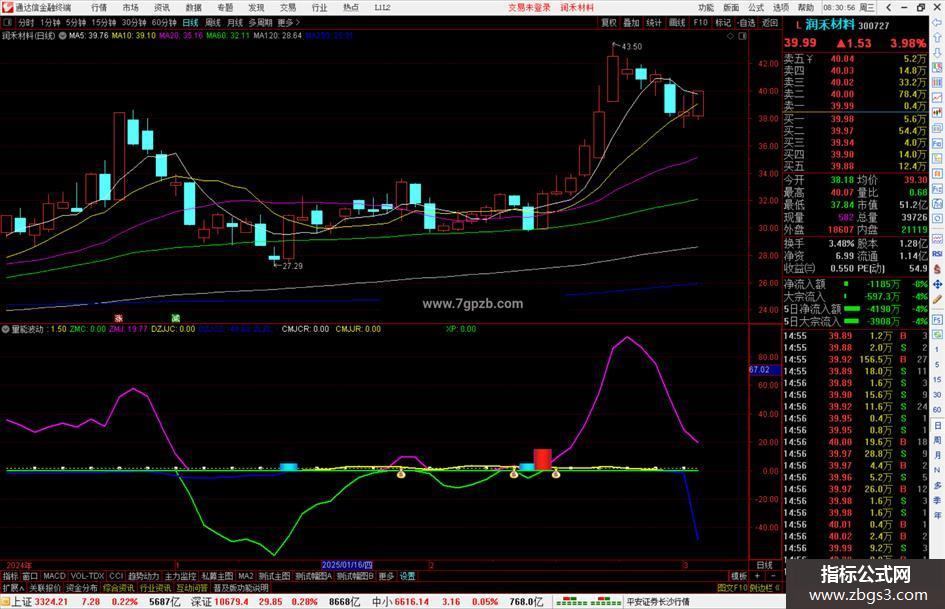The height and width of the screenshot is (609, 945).
Task: Switch to 分时 intraday view
Action: [x=26, y=22]
